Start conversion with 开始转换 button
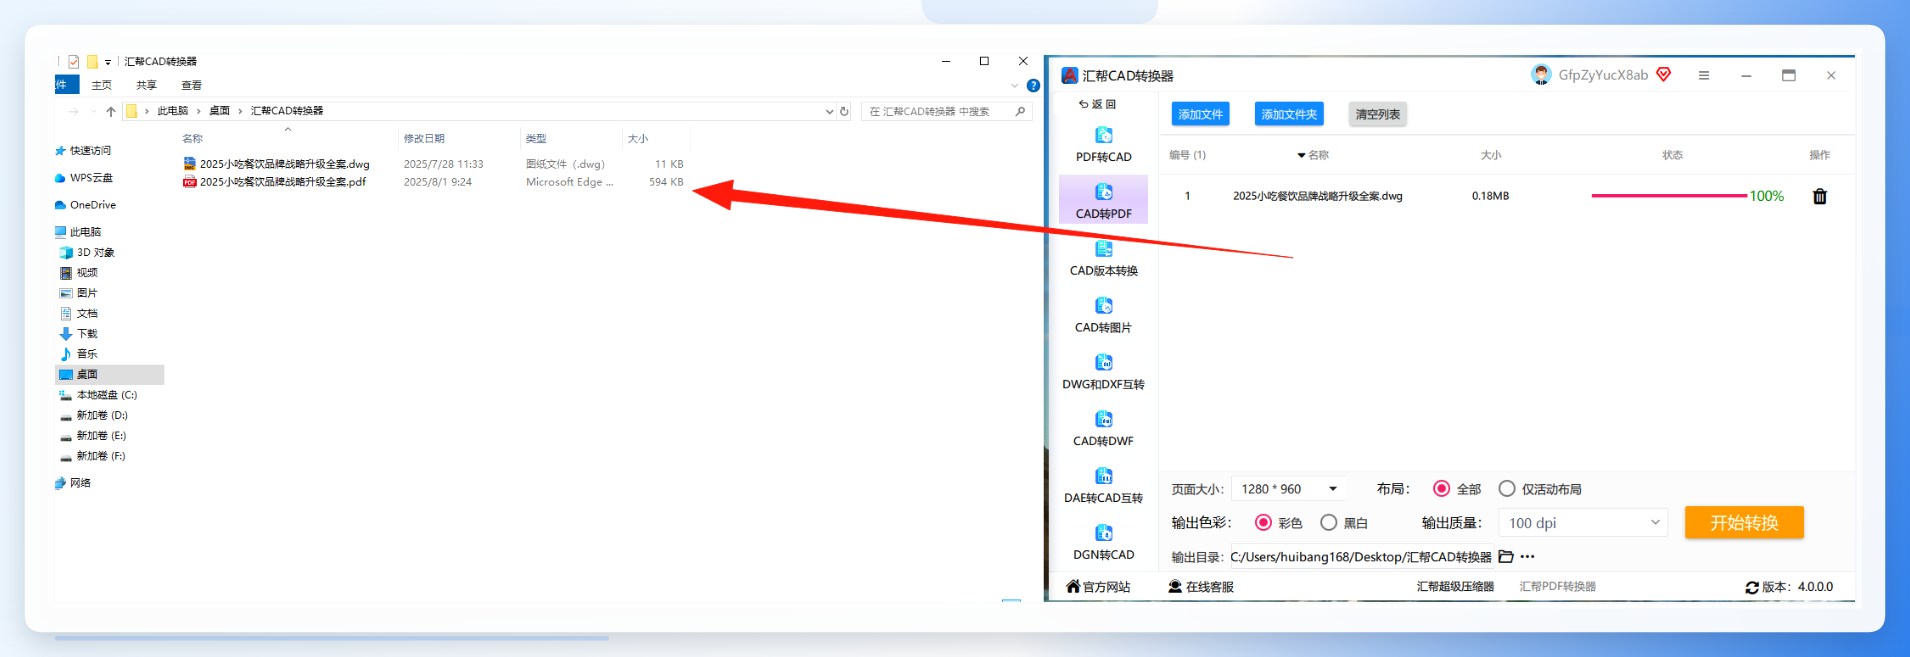1910x657 pixels. pos(1744,522)
